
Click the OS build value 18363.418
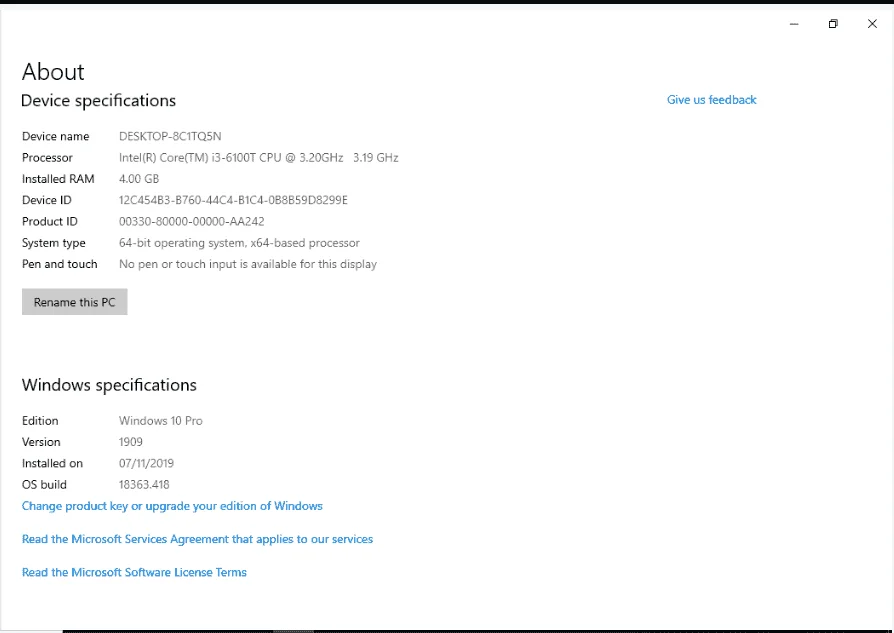pyautogui.click(x=144, y=485)
